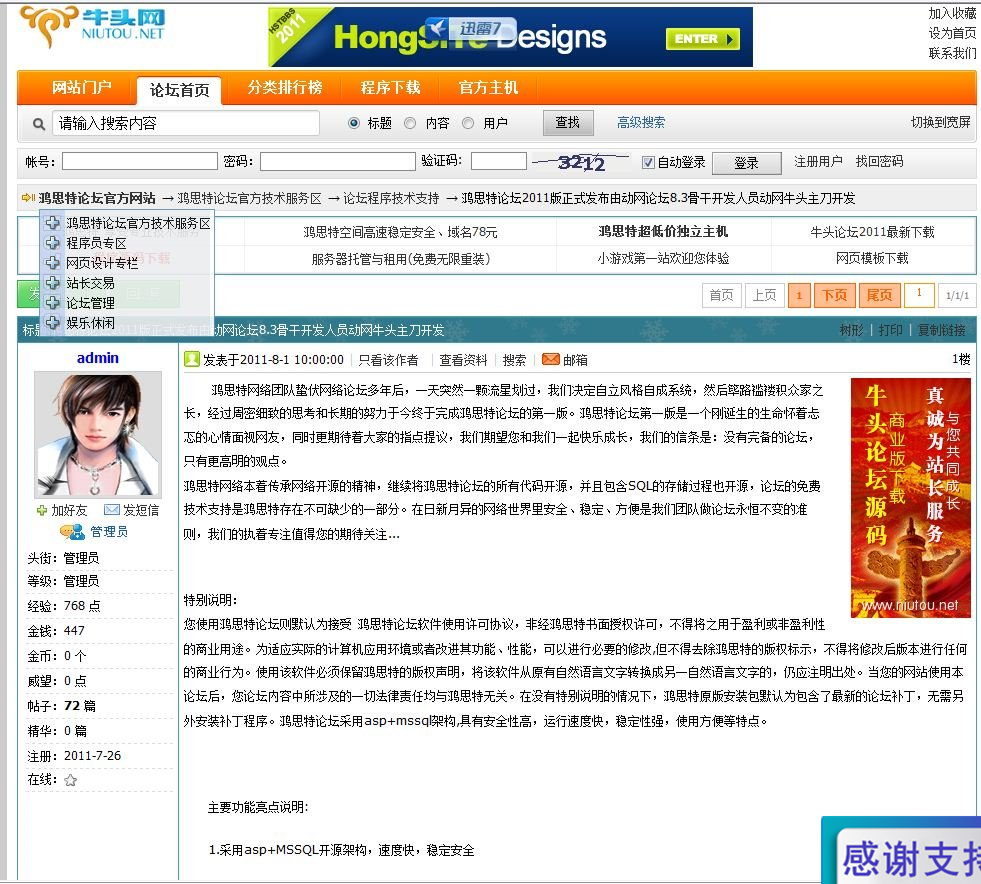Select the 标题 search radio button
Screen dimensions: 981x884
tap(353, 123)
